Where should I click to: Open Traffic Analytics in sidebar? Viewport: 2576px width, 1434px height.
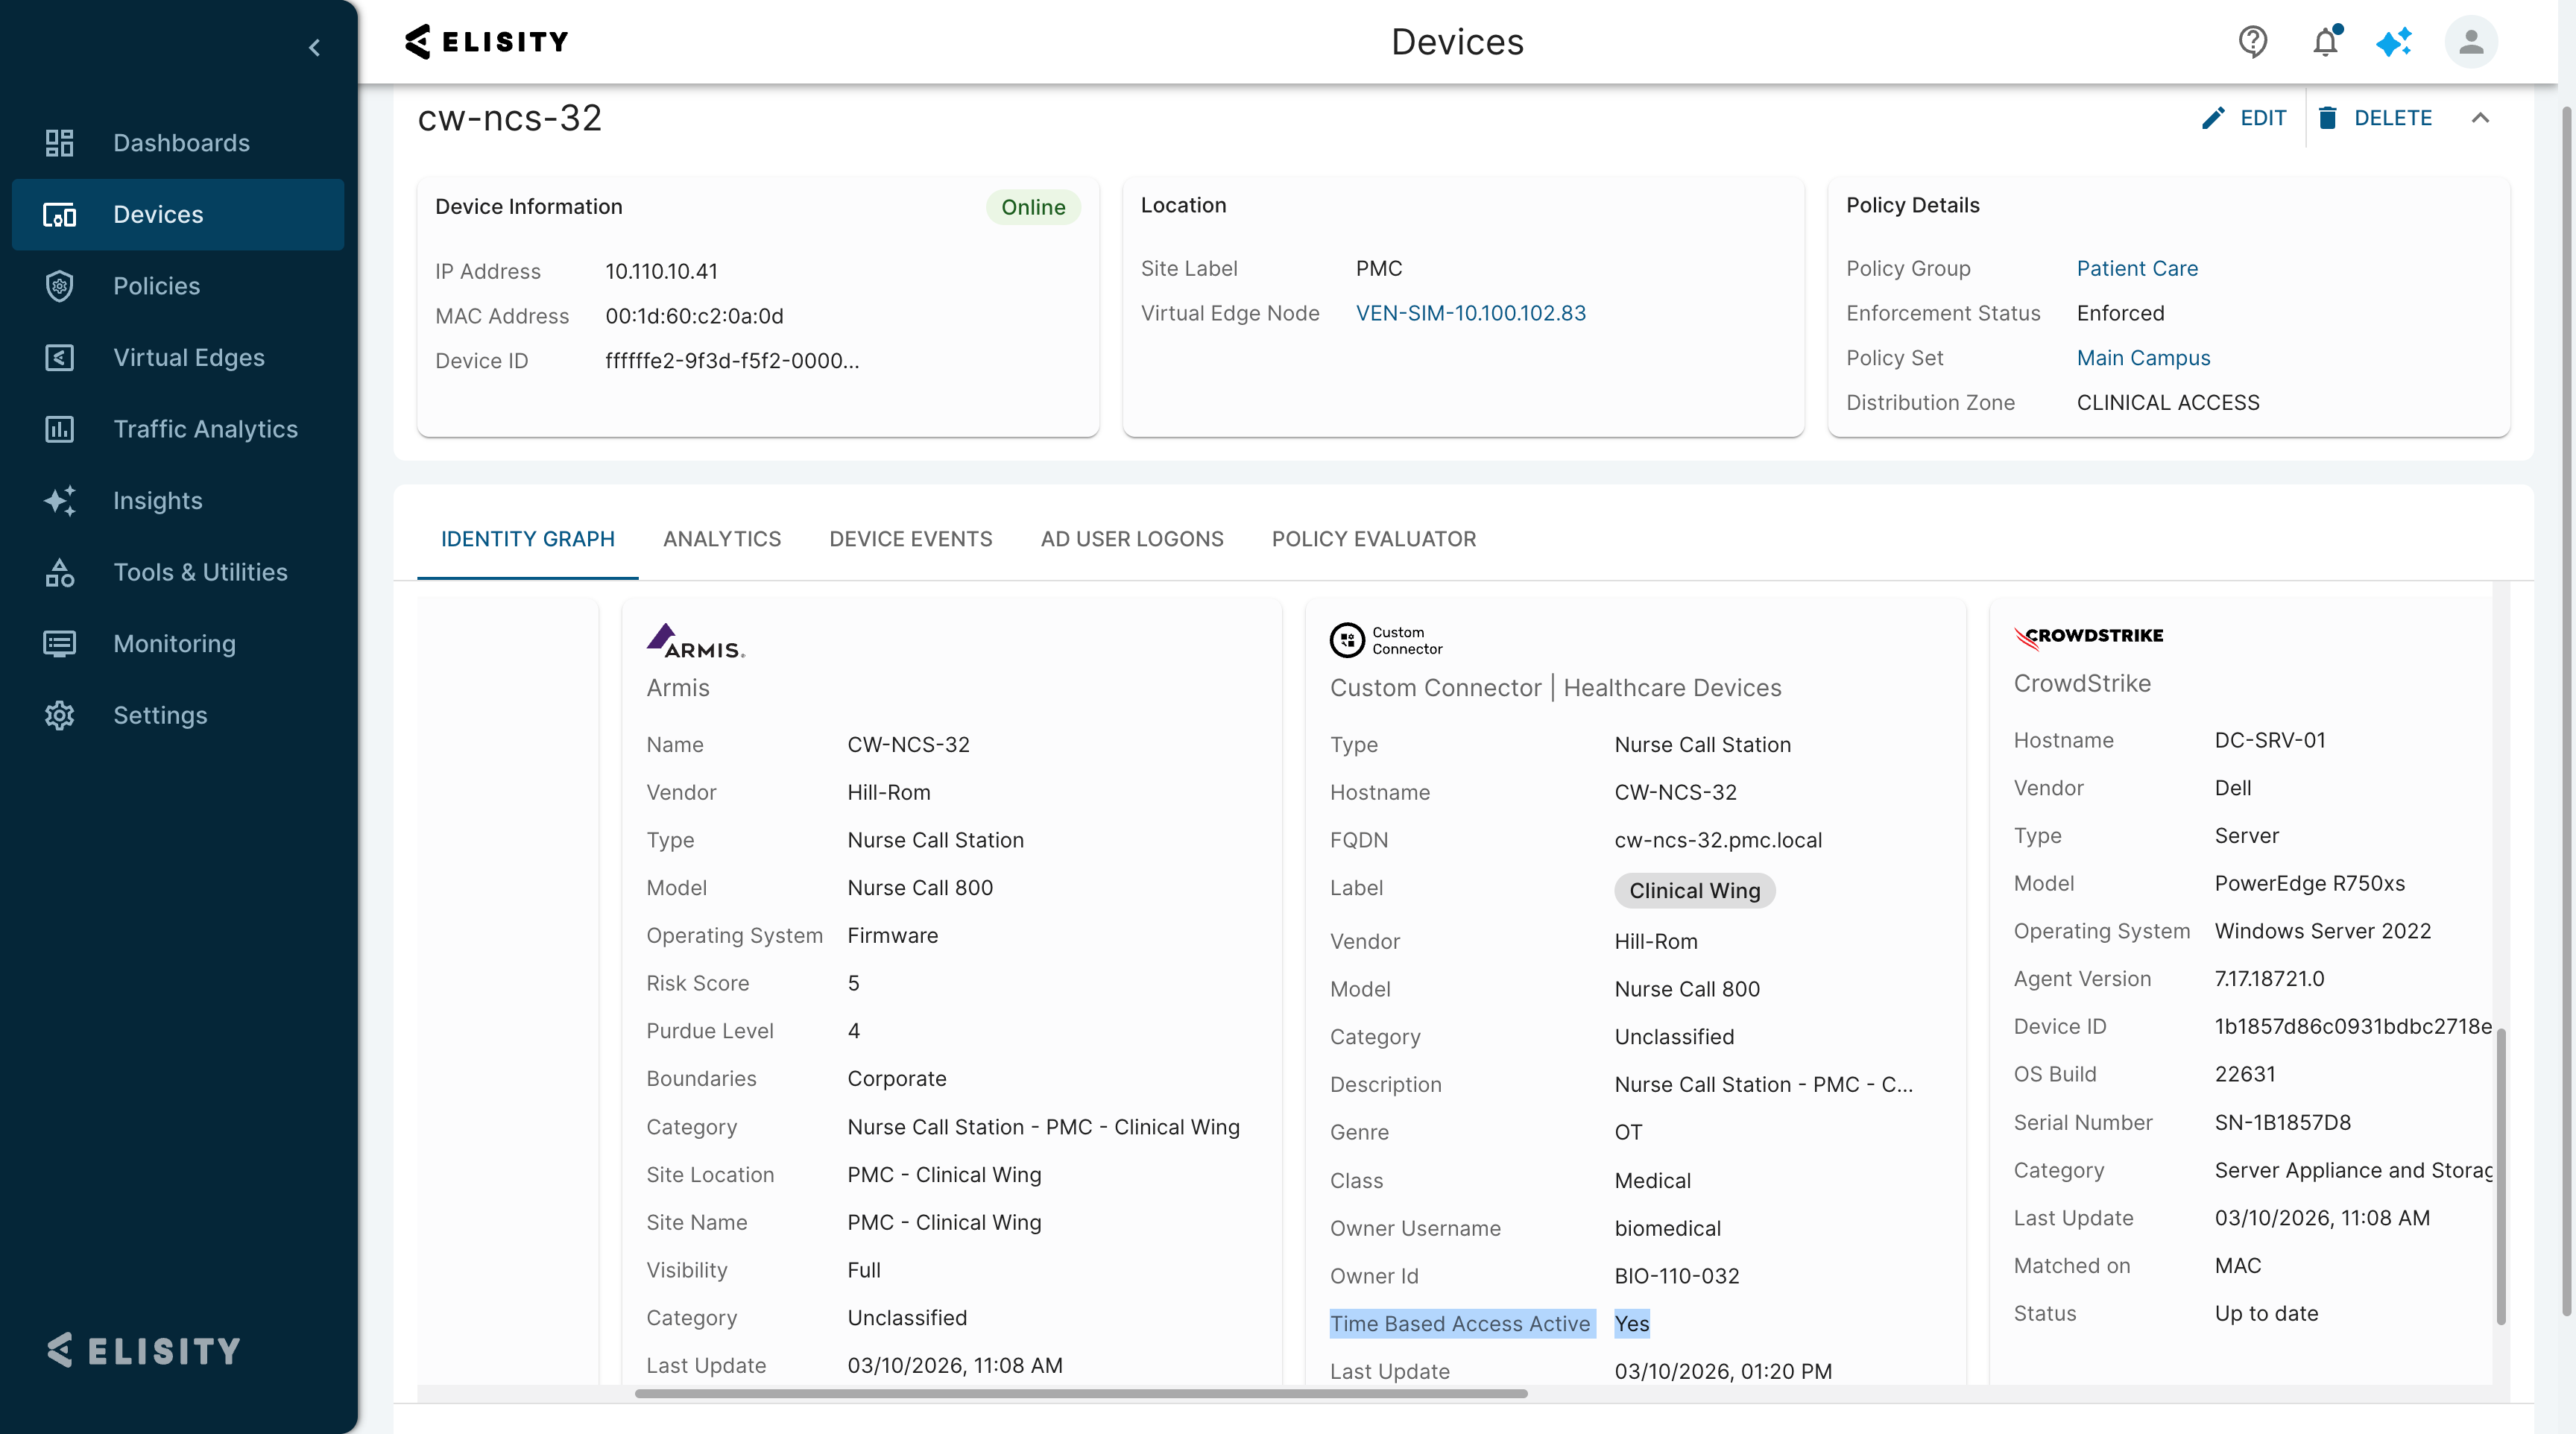(x=205, y=429)
